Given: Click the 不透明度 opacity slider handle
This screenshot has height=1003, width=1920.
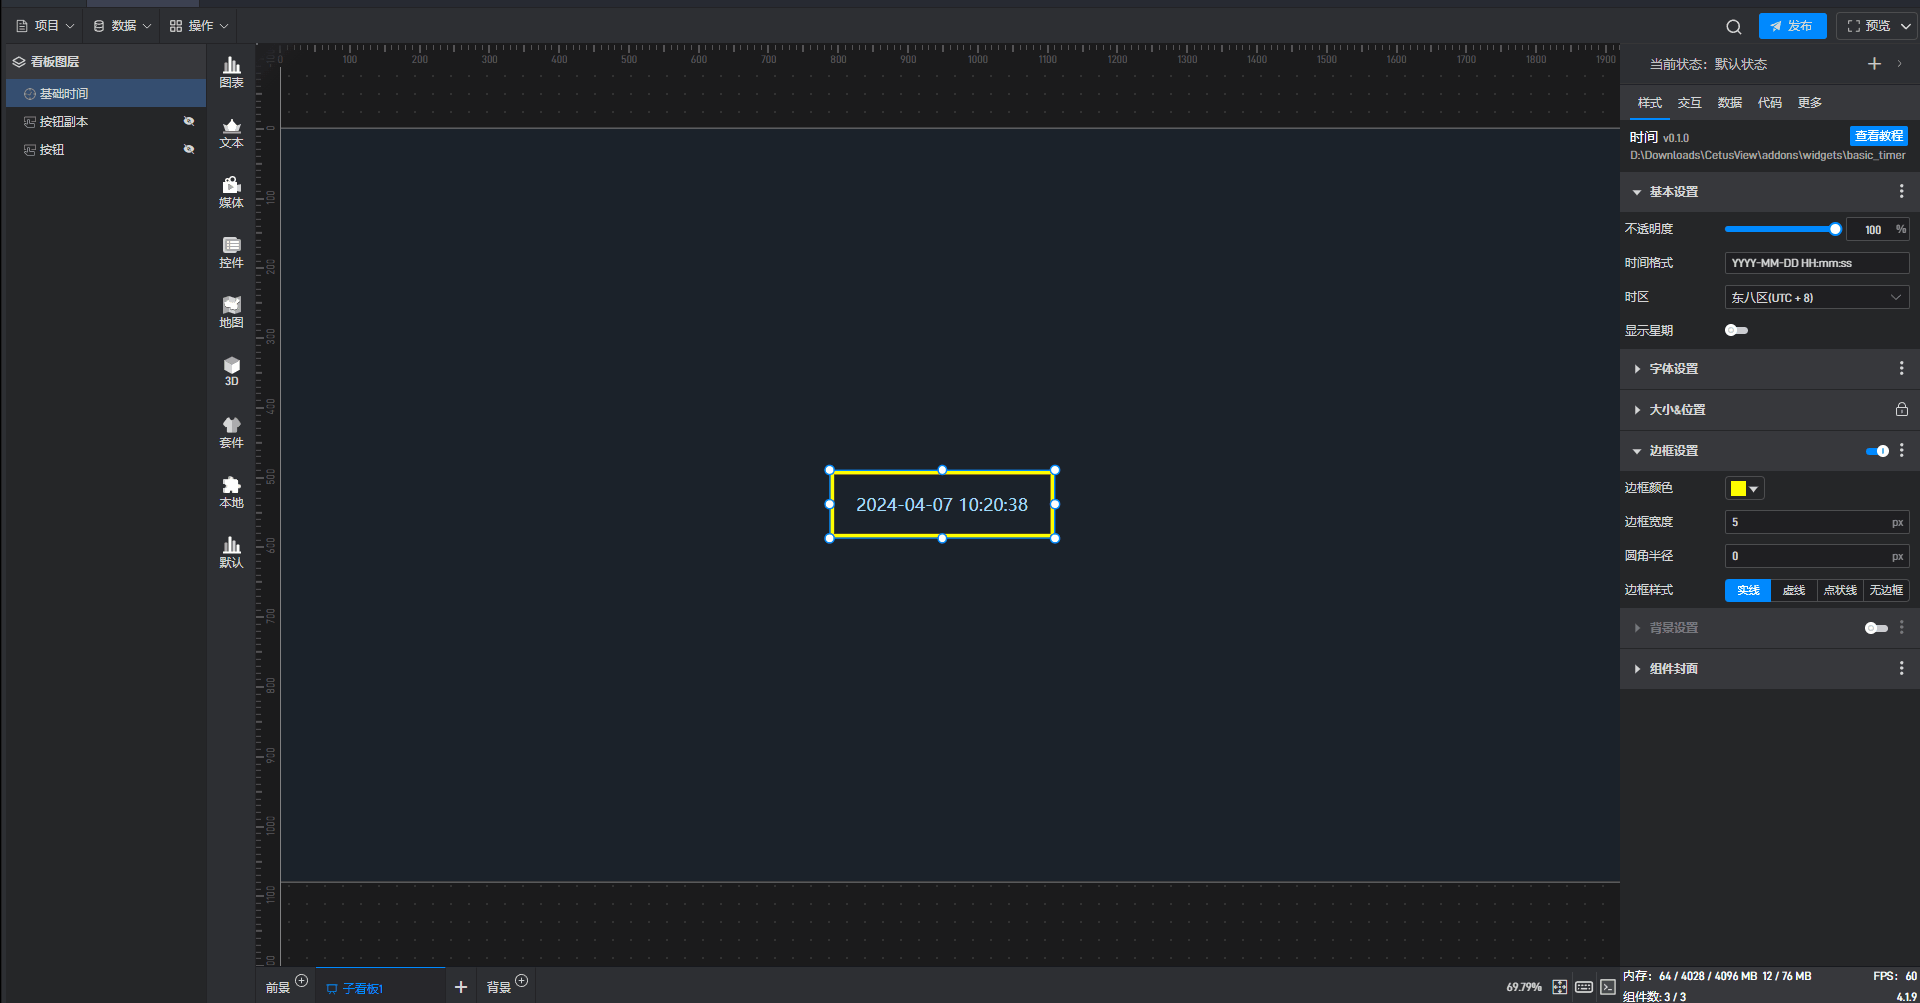Looking at the screenshot, I should pos(1835,229).
